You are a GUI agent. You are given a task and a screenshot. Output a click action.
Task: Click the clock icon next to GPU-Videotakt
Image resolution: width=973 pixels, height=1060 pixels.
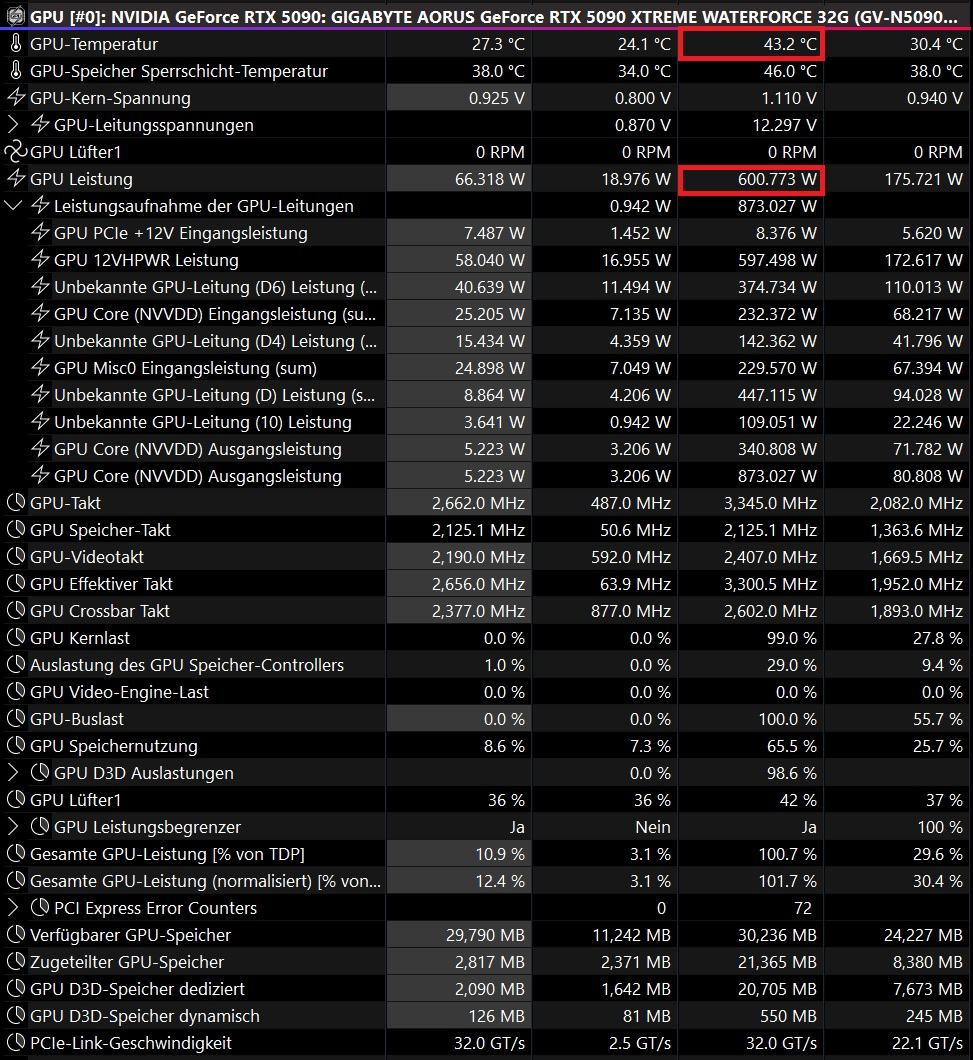16,556
